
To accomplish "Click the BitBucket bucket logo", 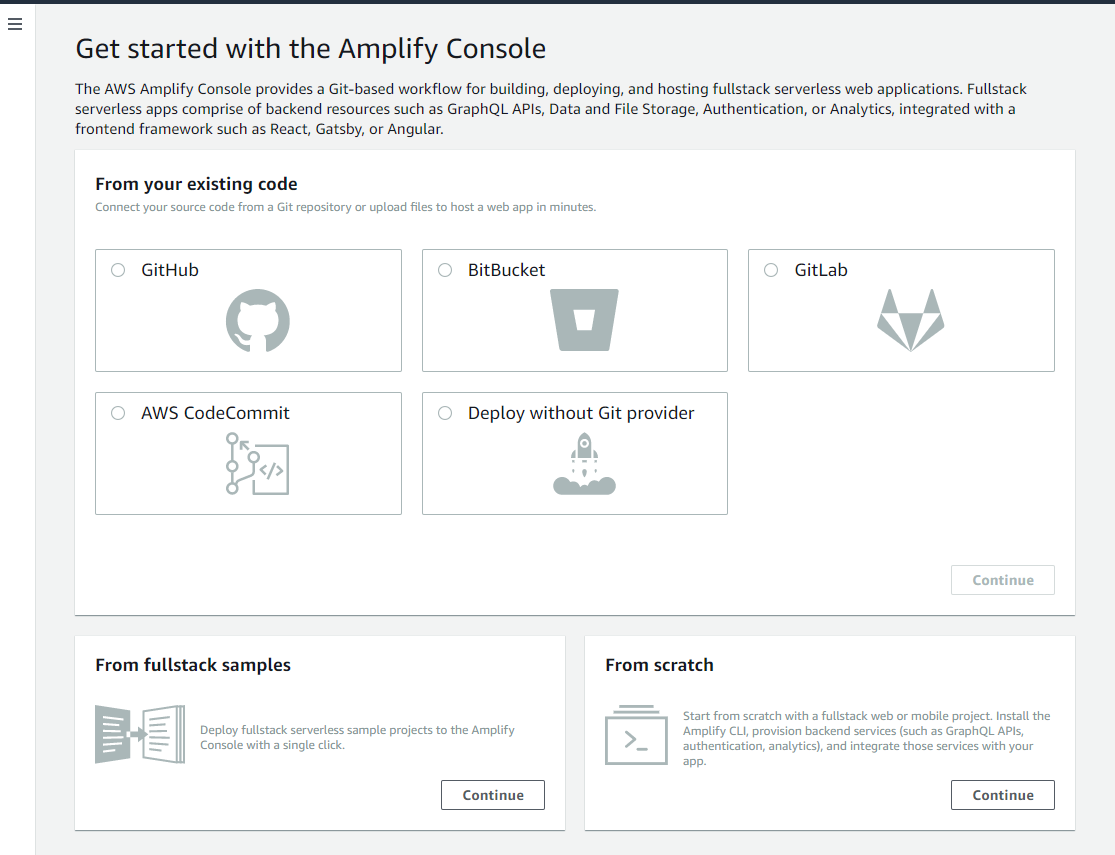I will pyautogui.click(x=584, y=320).
